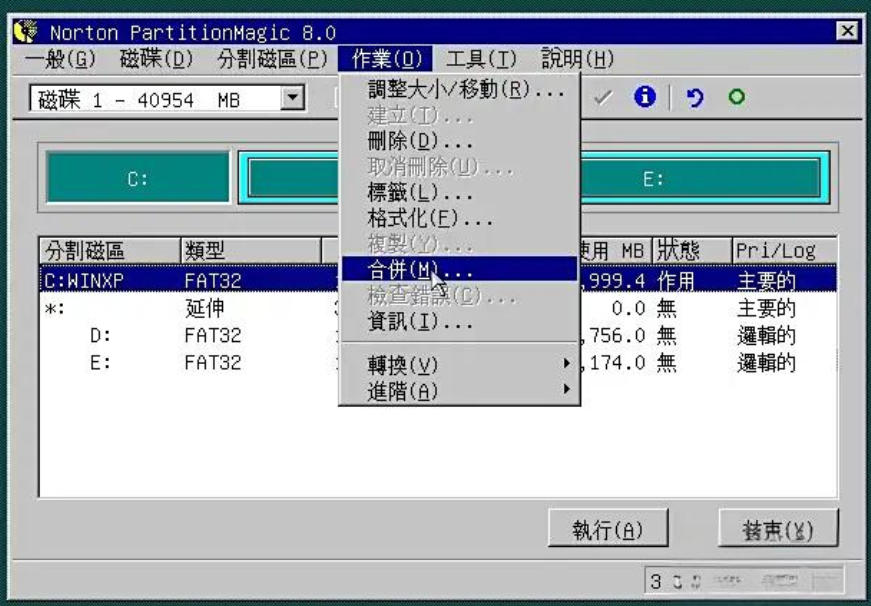This screenshot has height=606, width=871.
Task: Click the greyed checkmark apply icon in toolbar
Action: point(603,98)
